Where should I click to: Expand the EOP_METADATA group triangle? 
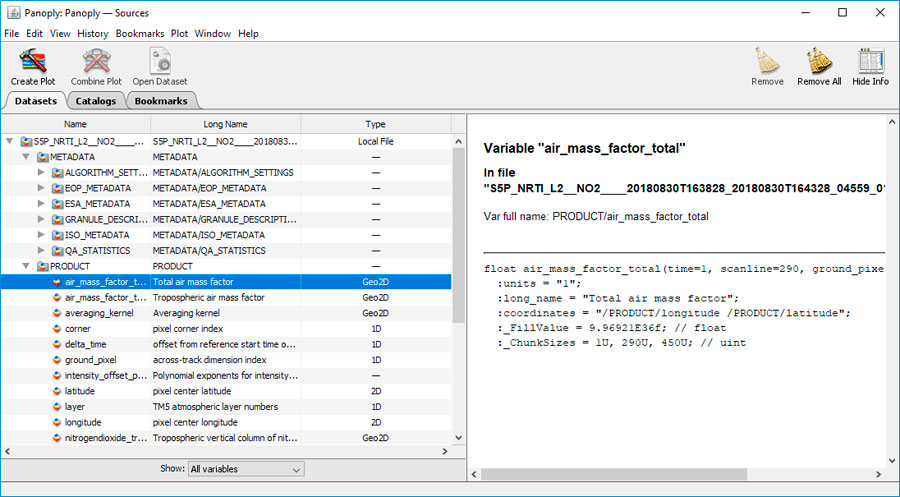point(41,188)
